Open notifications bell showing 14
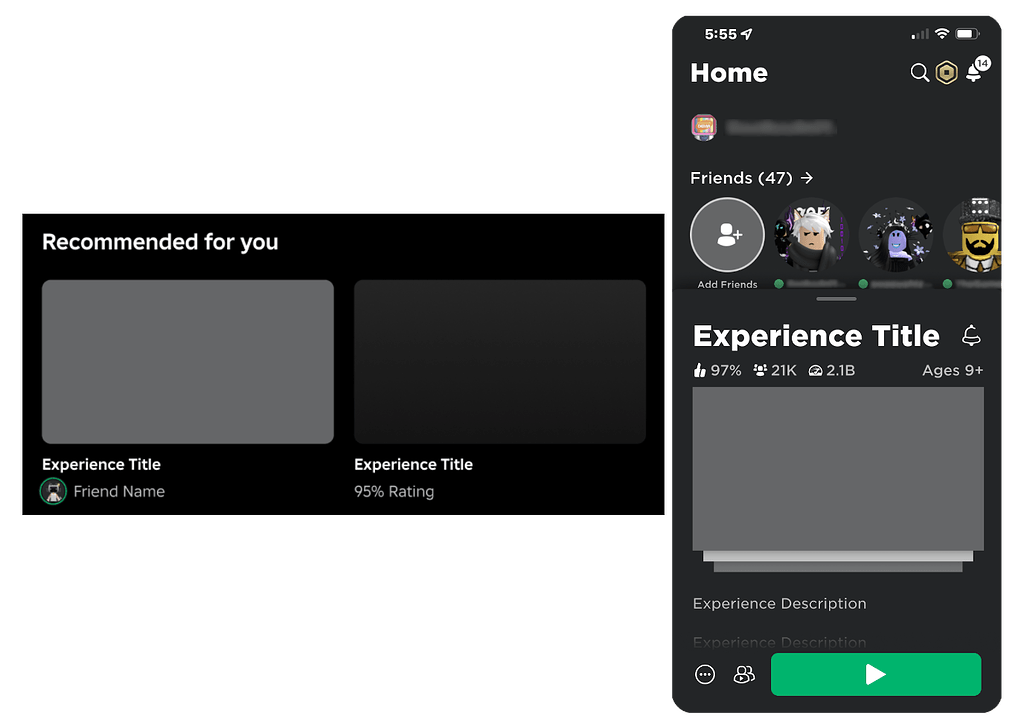The image size is (1024, 724). pyautogui.click(x=976, y=70)
